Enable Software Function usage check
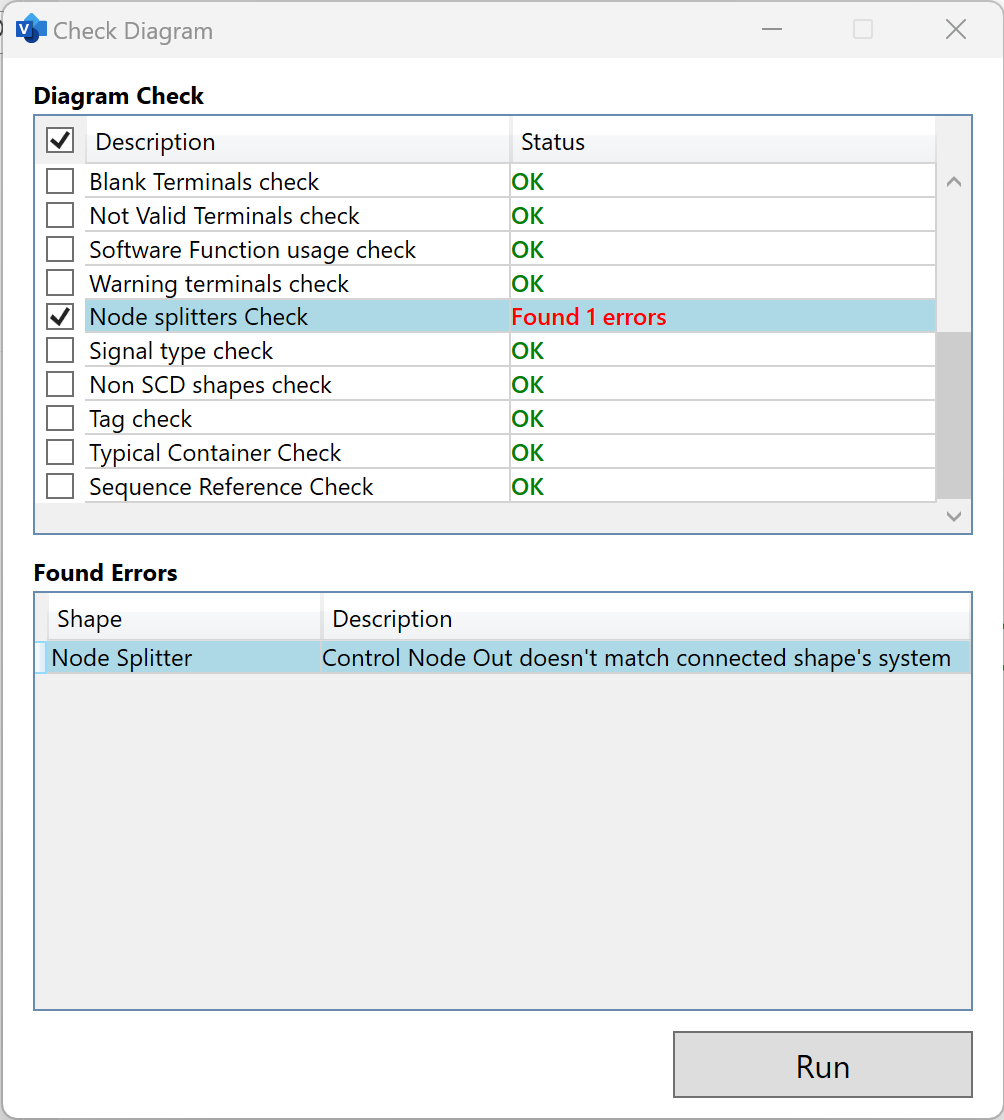 60,249
